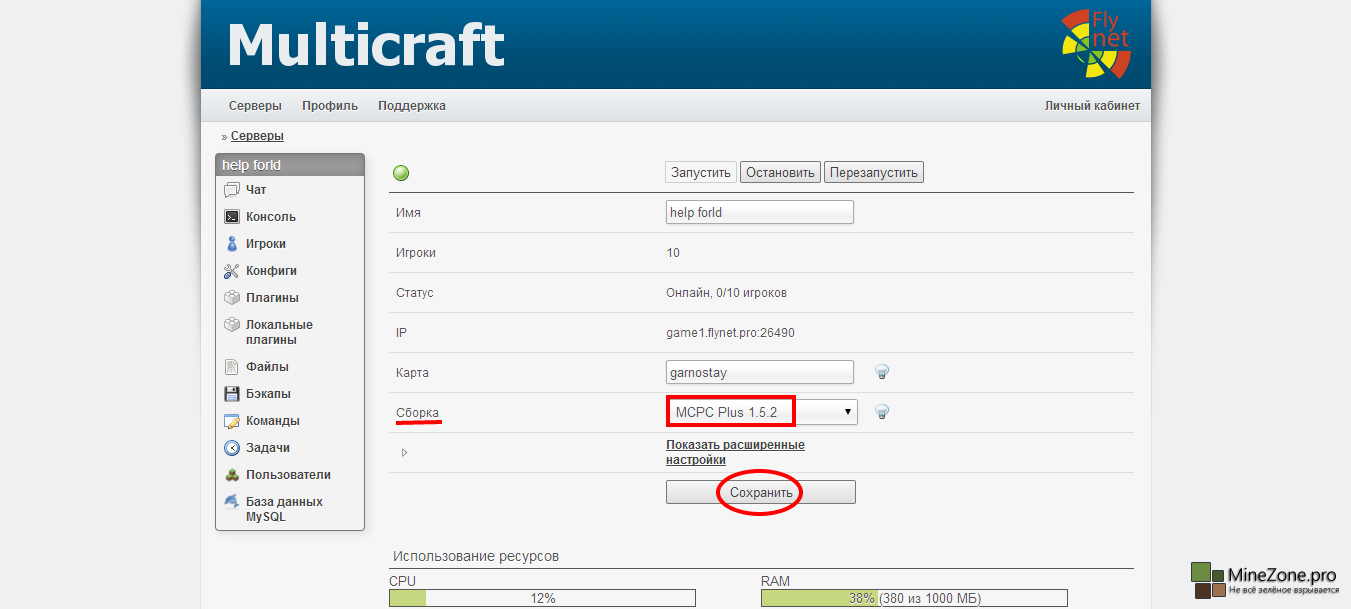Image resolution: width=1351 pixels, height=609 pixels.
Task: Click the Chat speech bubble icon
Action: (232, 190)
